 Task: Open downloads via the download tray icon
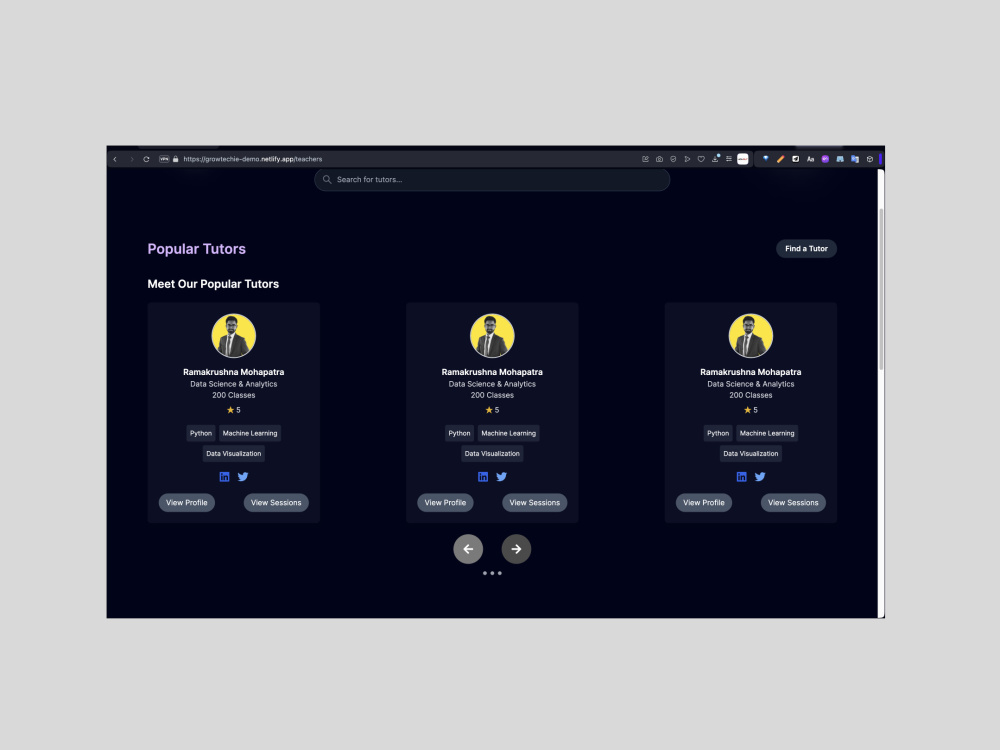pos(715,159)
